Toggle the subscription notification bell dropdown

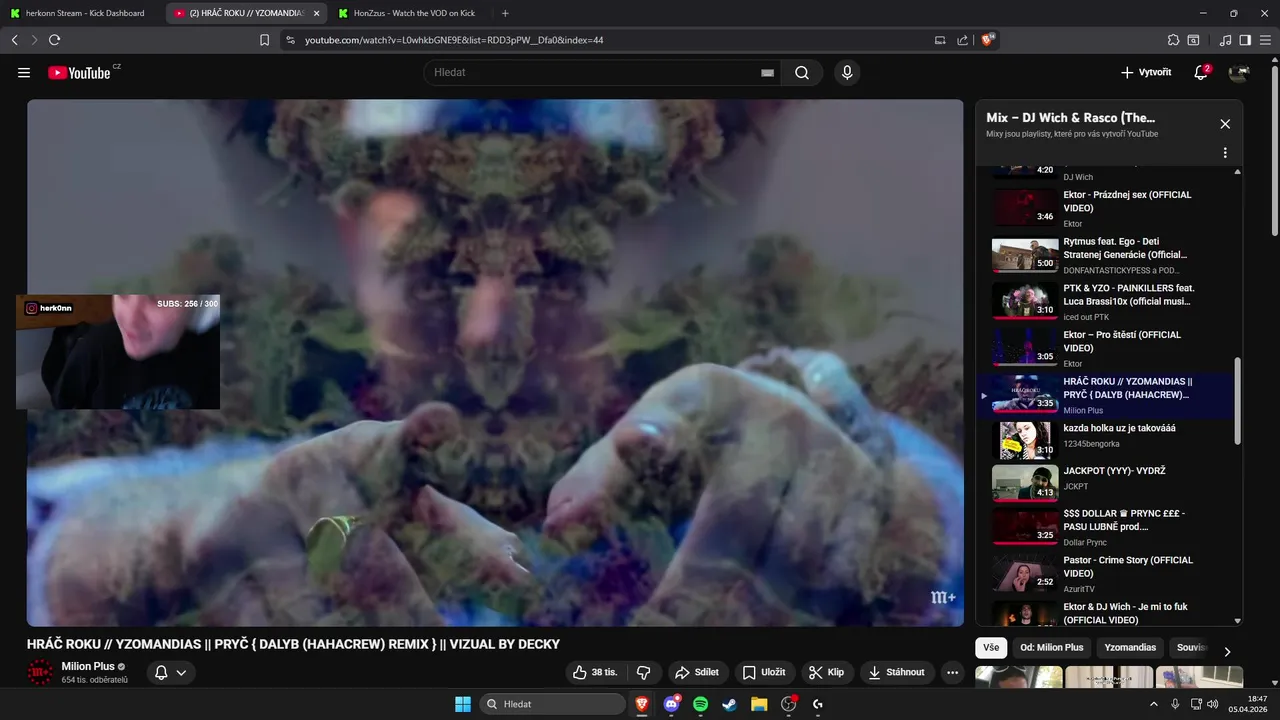click(x=170, y=672)
